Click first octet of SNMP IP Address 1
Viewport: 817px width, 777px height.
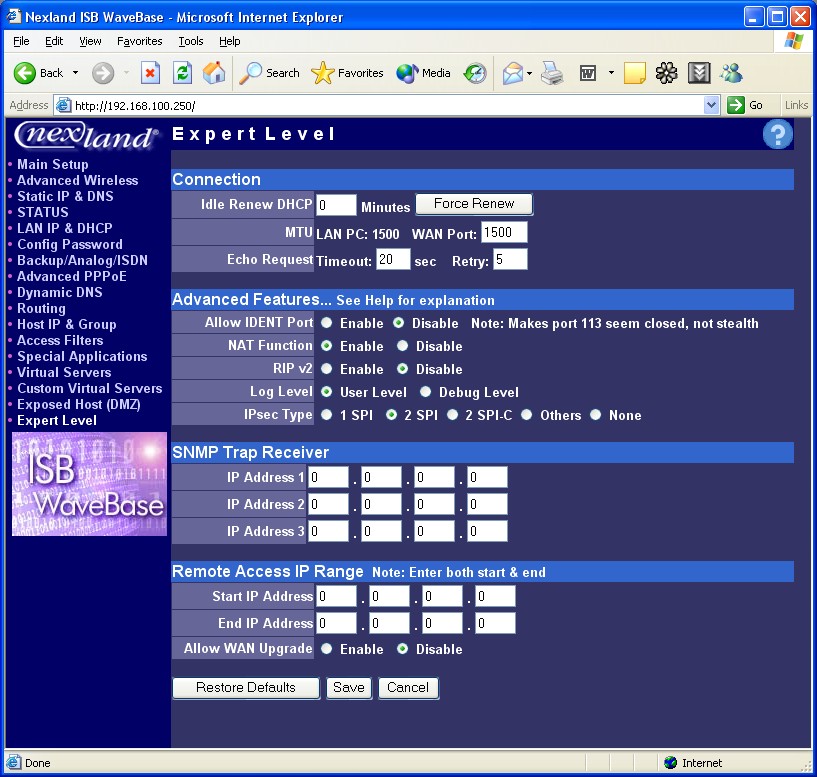(x=328, y=477)
